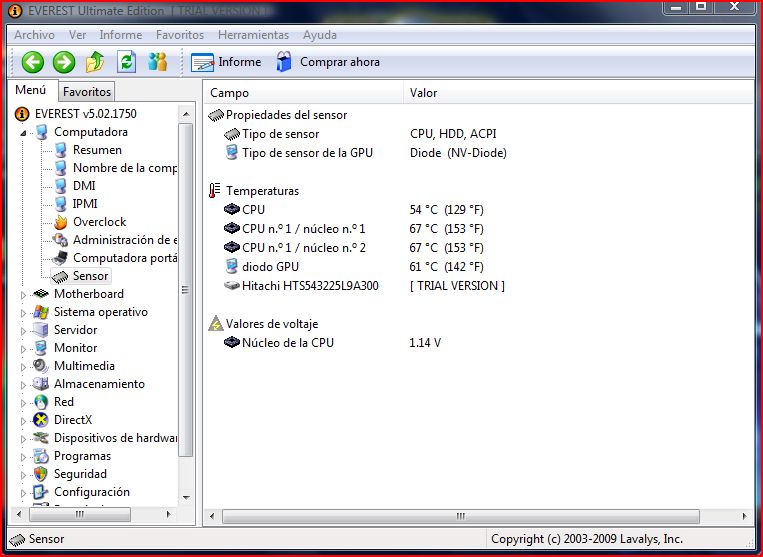This screenshot has width=763, height=557.
Task: Click the users/manage icon in the toolbar
Action: tap(157, 62)
